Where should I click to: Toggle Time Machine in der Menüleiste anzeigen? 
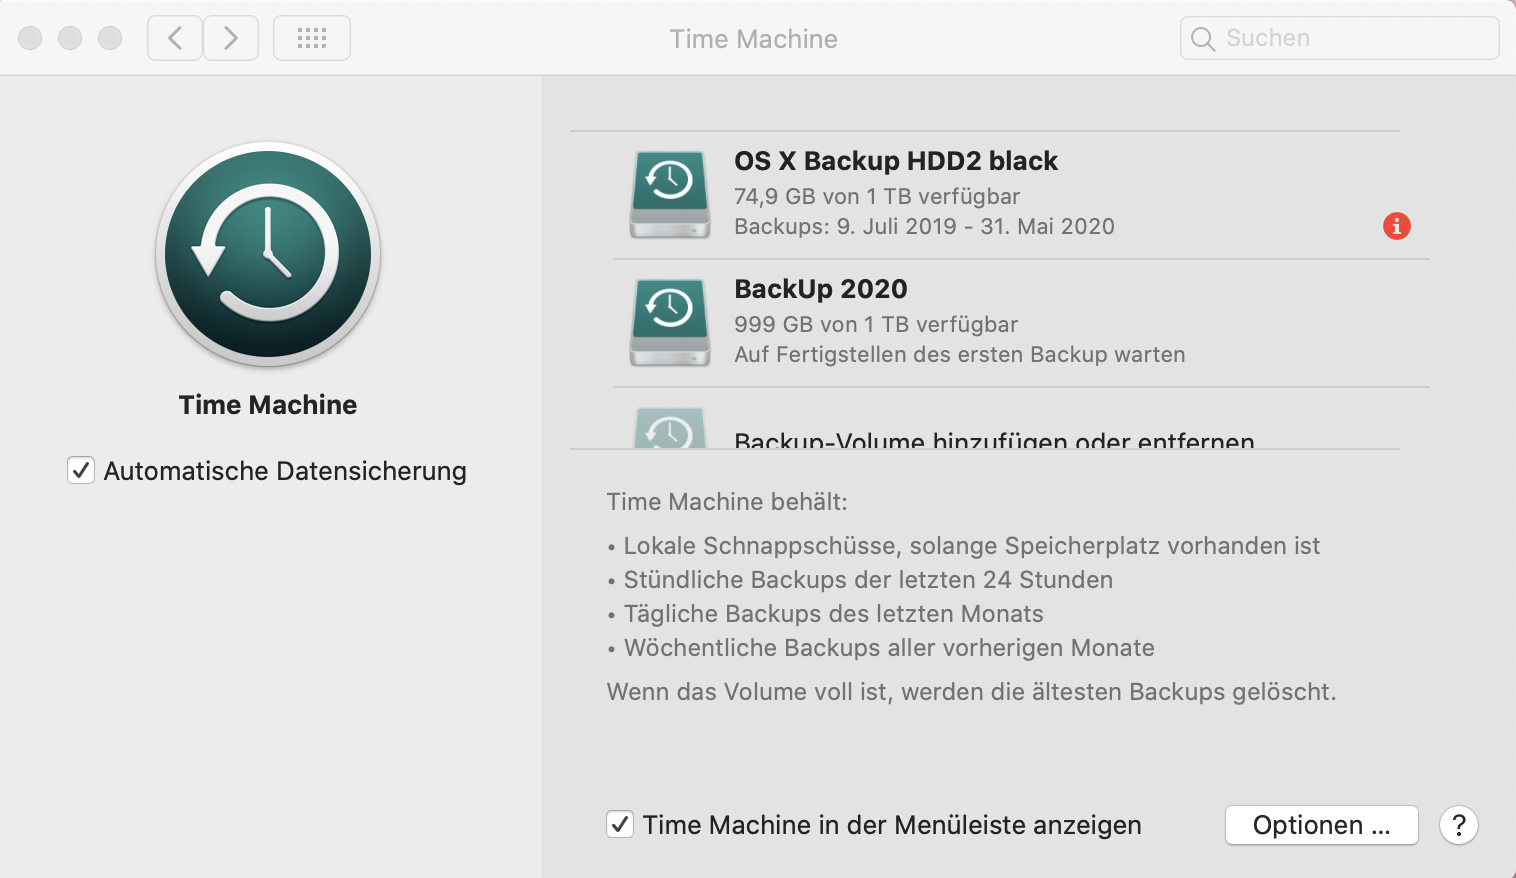(620, 825)
